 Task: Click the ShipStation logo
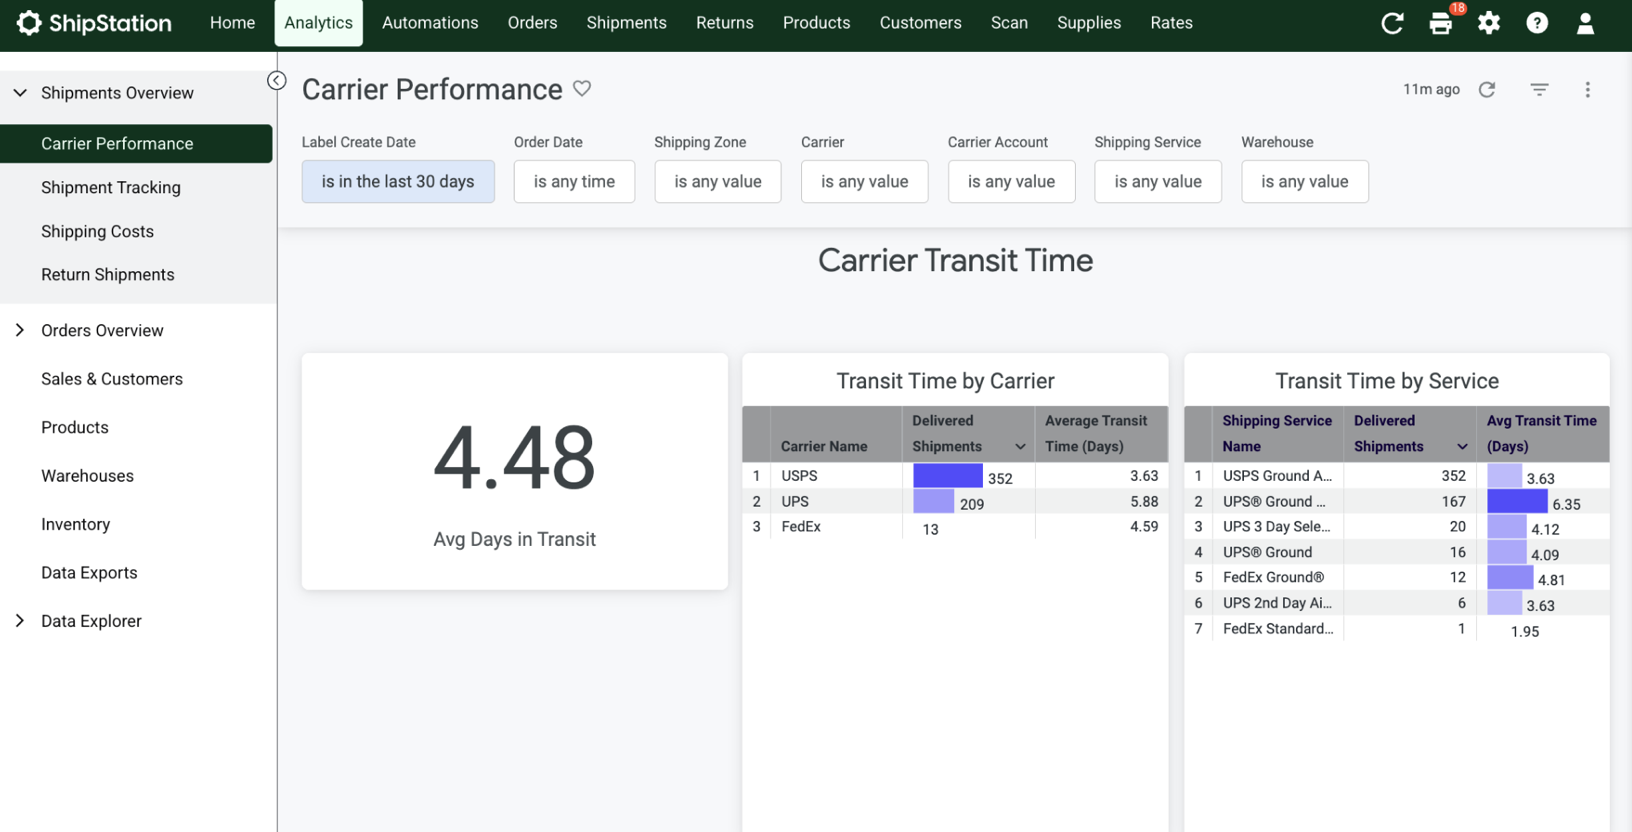94,22
